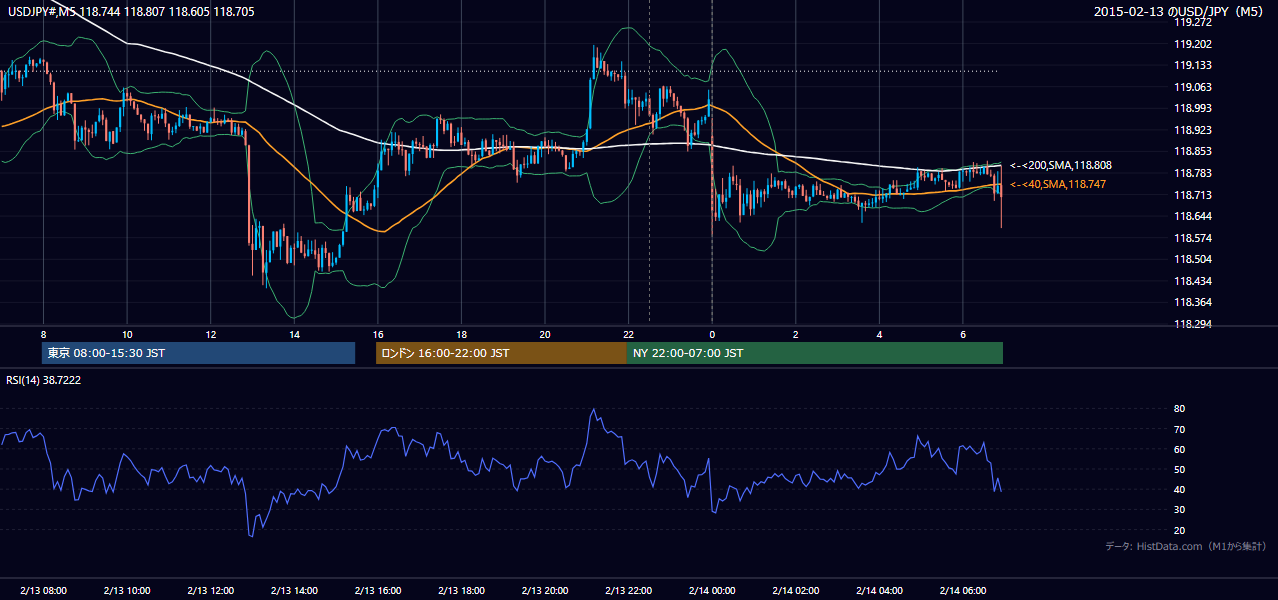Click hour tick 18 under the price chart

pyautogui.click(x=461, y=333)
